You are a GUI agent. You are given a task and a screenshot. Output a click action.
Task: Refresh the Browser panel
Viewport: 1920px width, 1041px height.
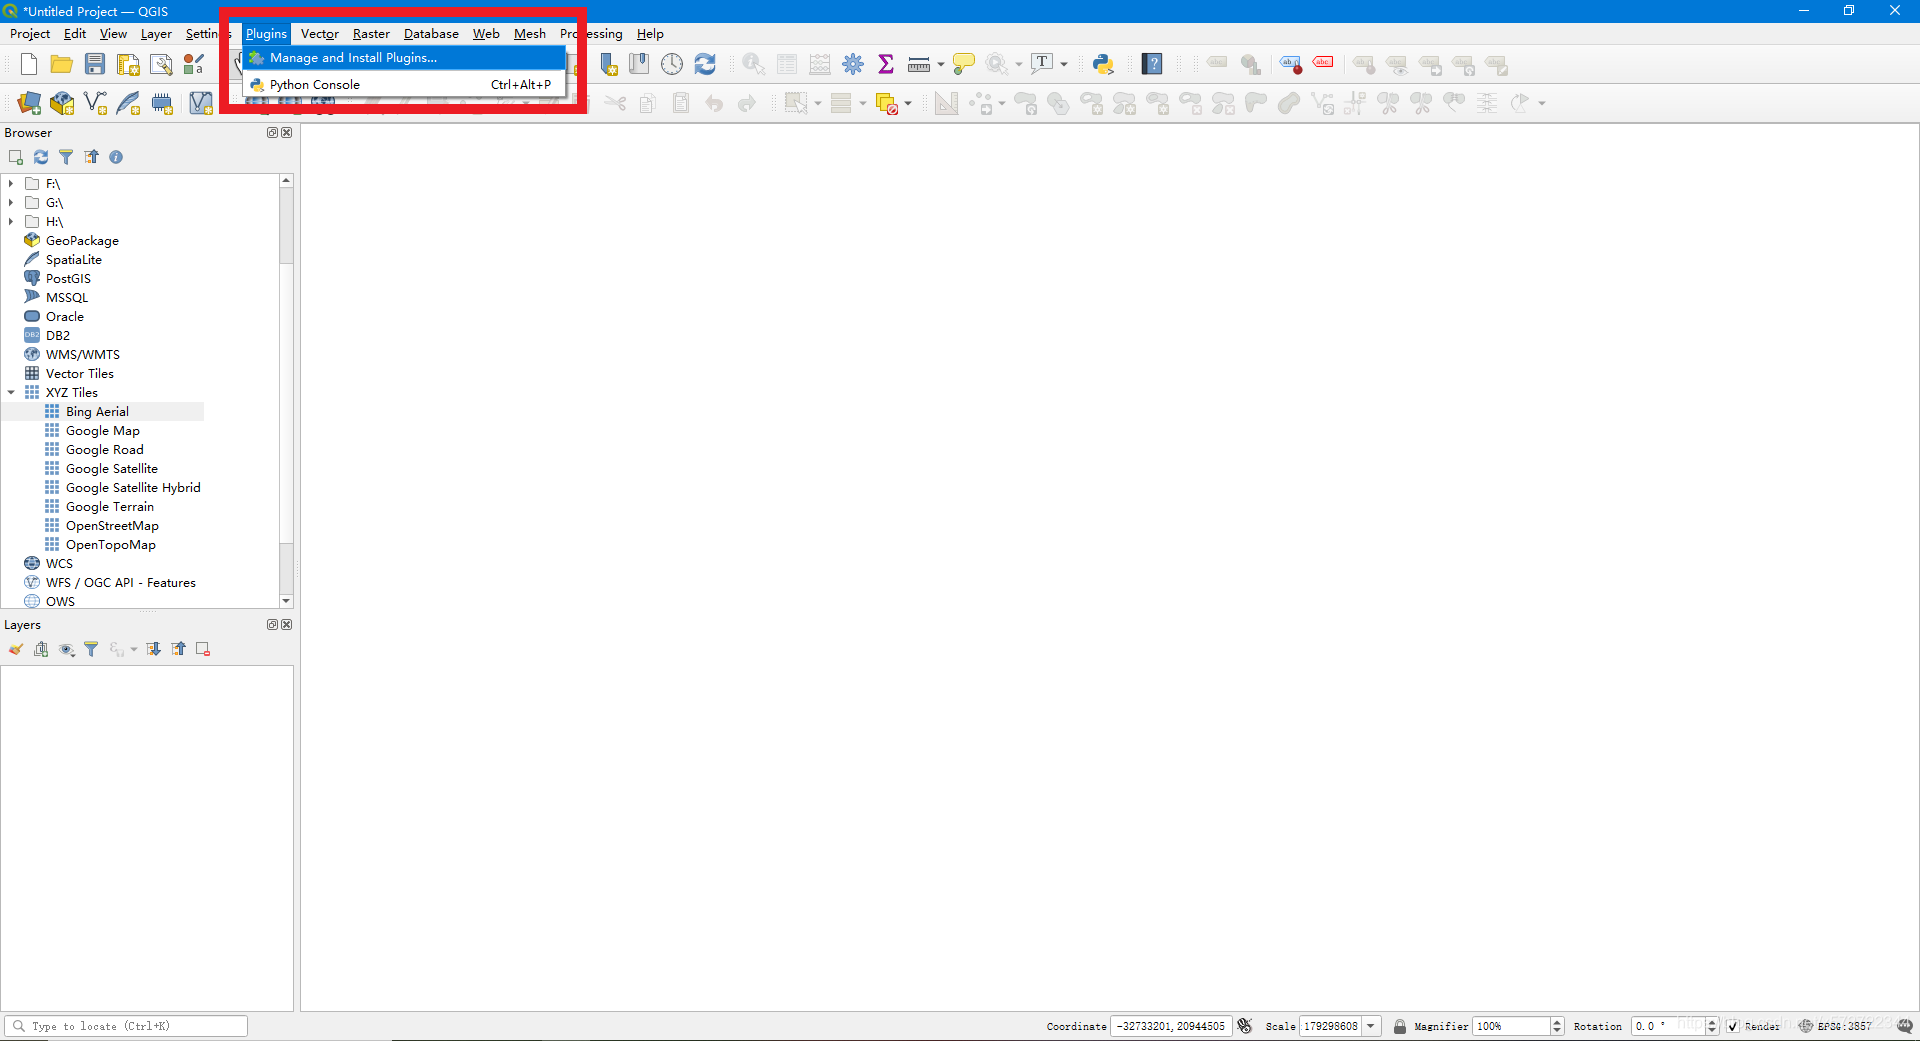[x=41, y=157]
